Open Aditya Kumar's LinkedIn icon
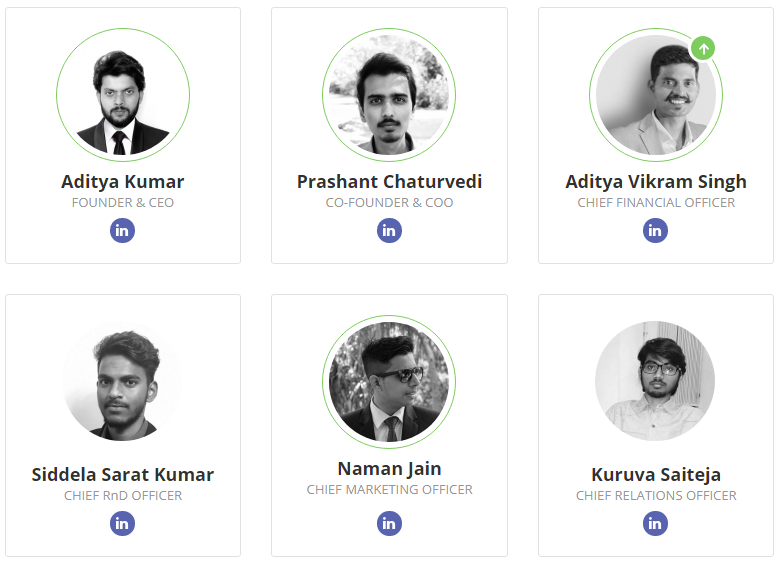The image size is (781, 565). click(123, 231)
